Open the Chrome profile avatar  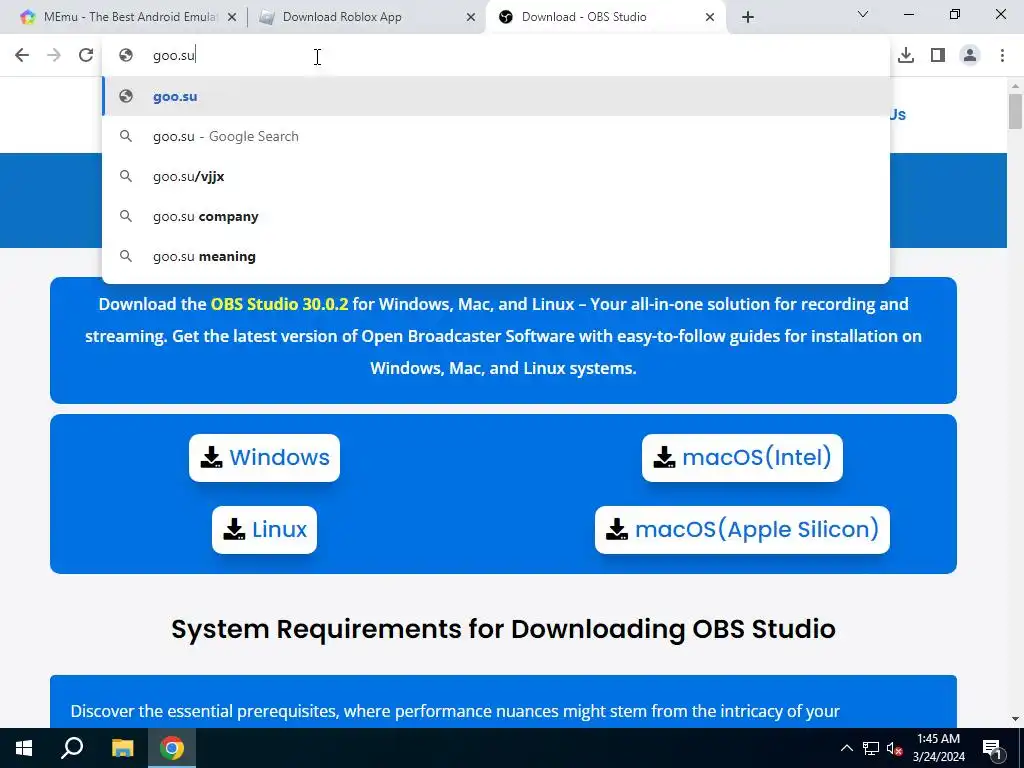point(970,56)
